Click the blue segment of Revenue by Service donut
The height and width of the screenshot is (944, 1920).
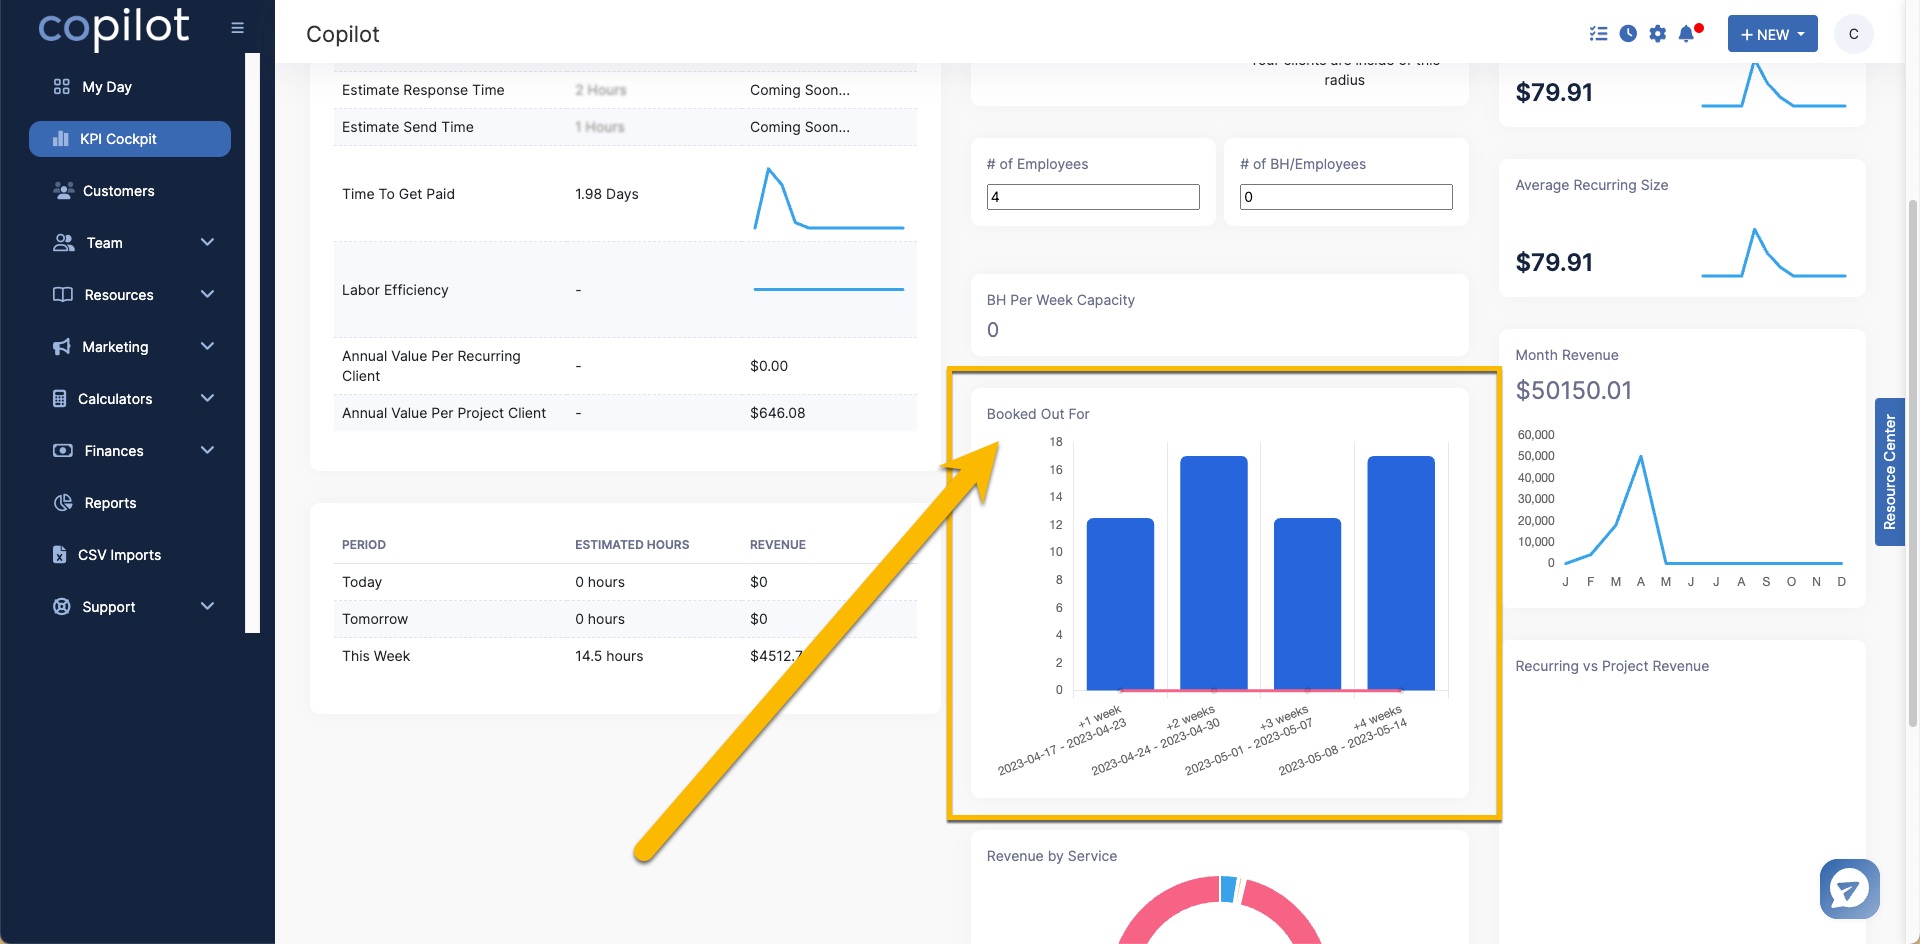[1228, 889]
